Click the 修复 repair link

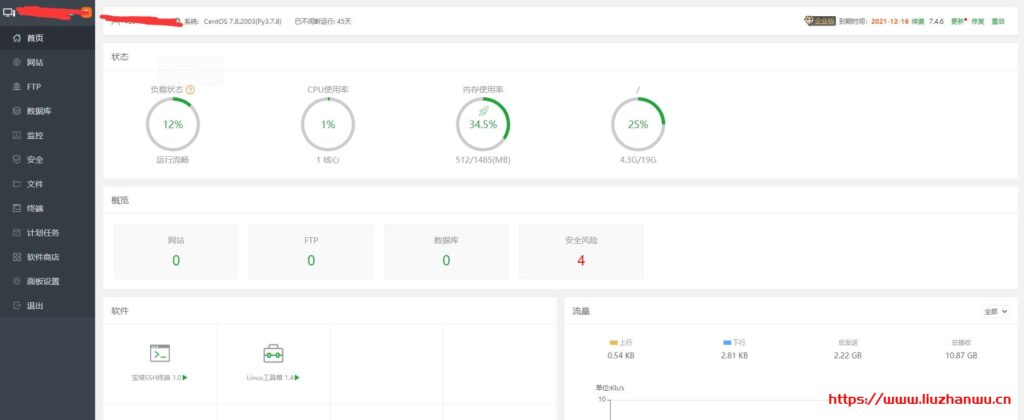pyautogui.click(x=977, y=20)
